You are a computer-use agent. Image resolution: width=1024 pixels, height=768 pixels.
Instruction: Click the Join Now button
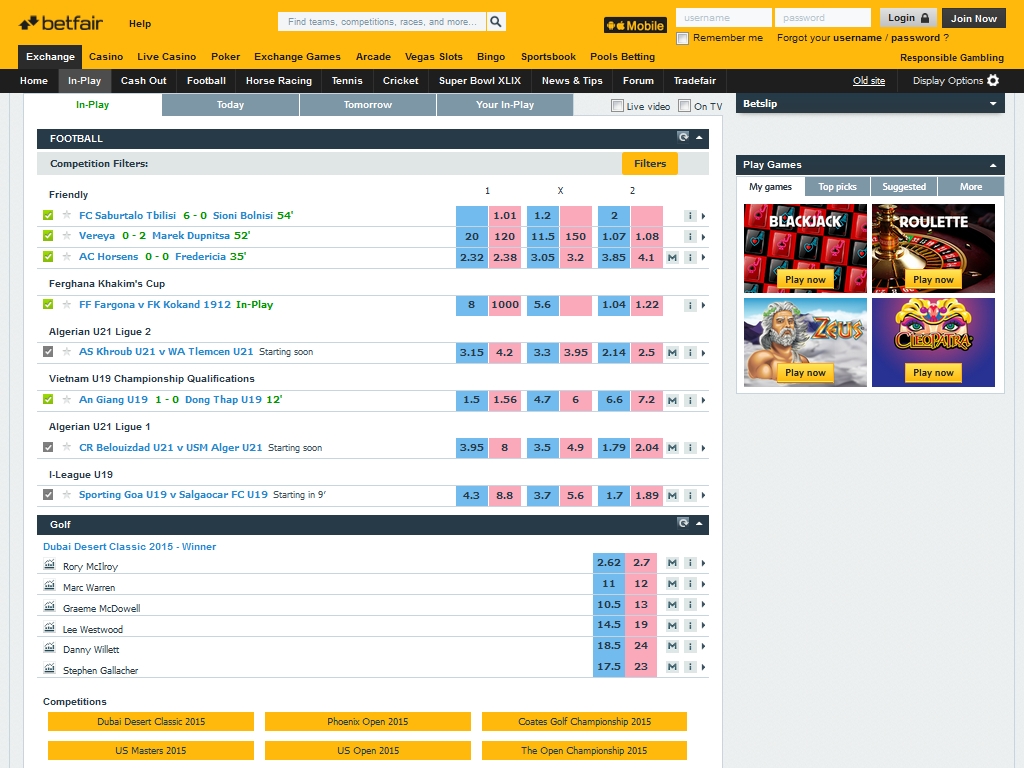(x=973, y=18)
